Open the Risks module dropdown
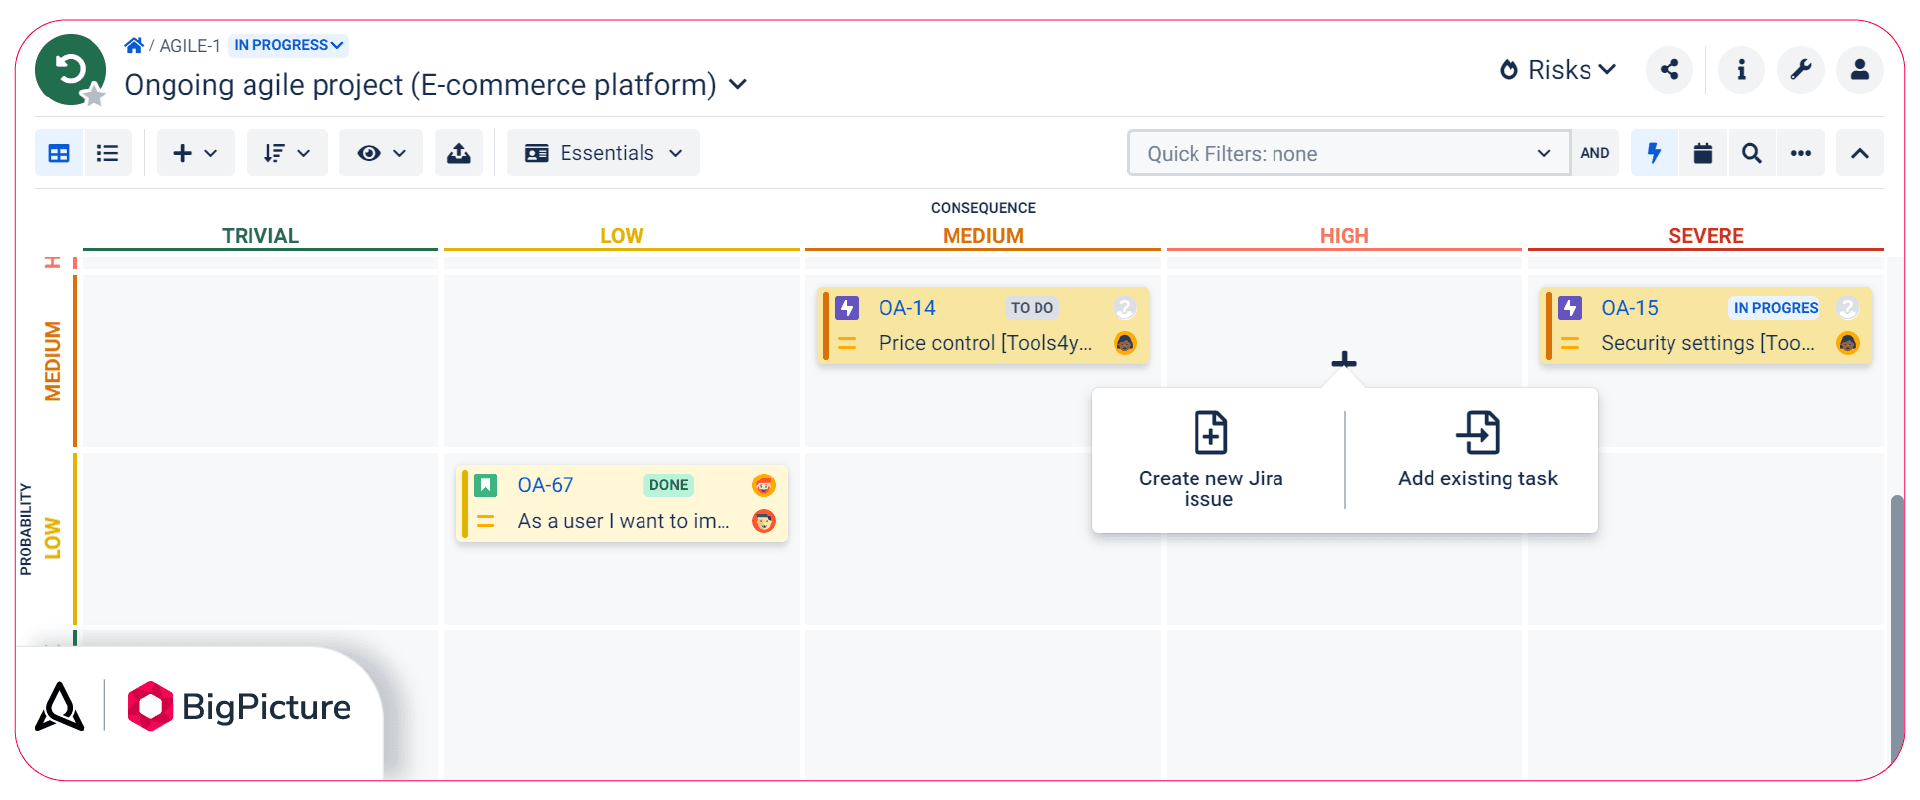The height and width of the screenshot is (800, 1920). click(x=1558, y=70)
